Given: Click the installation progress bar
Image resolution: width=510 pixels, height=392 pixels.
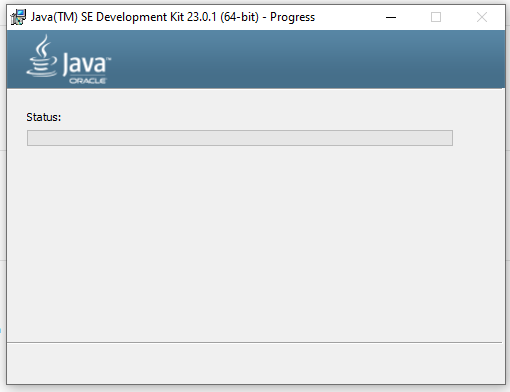Looking at the screenshot, I should pyautogui.click(x=240, y=138).
